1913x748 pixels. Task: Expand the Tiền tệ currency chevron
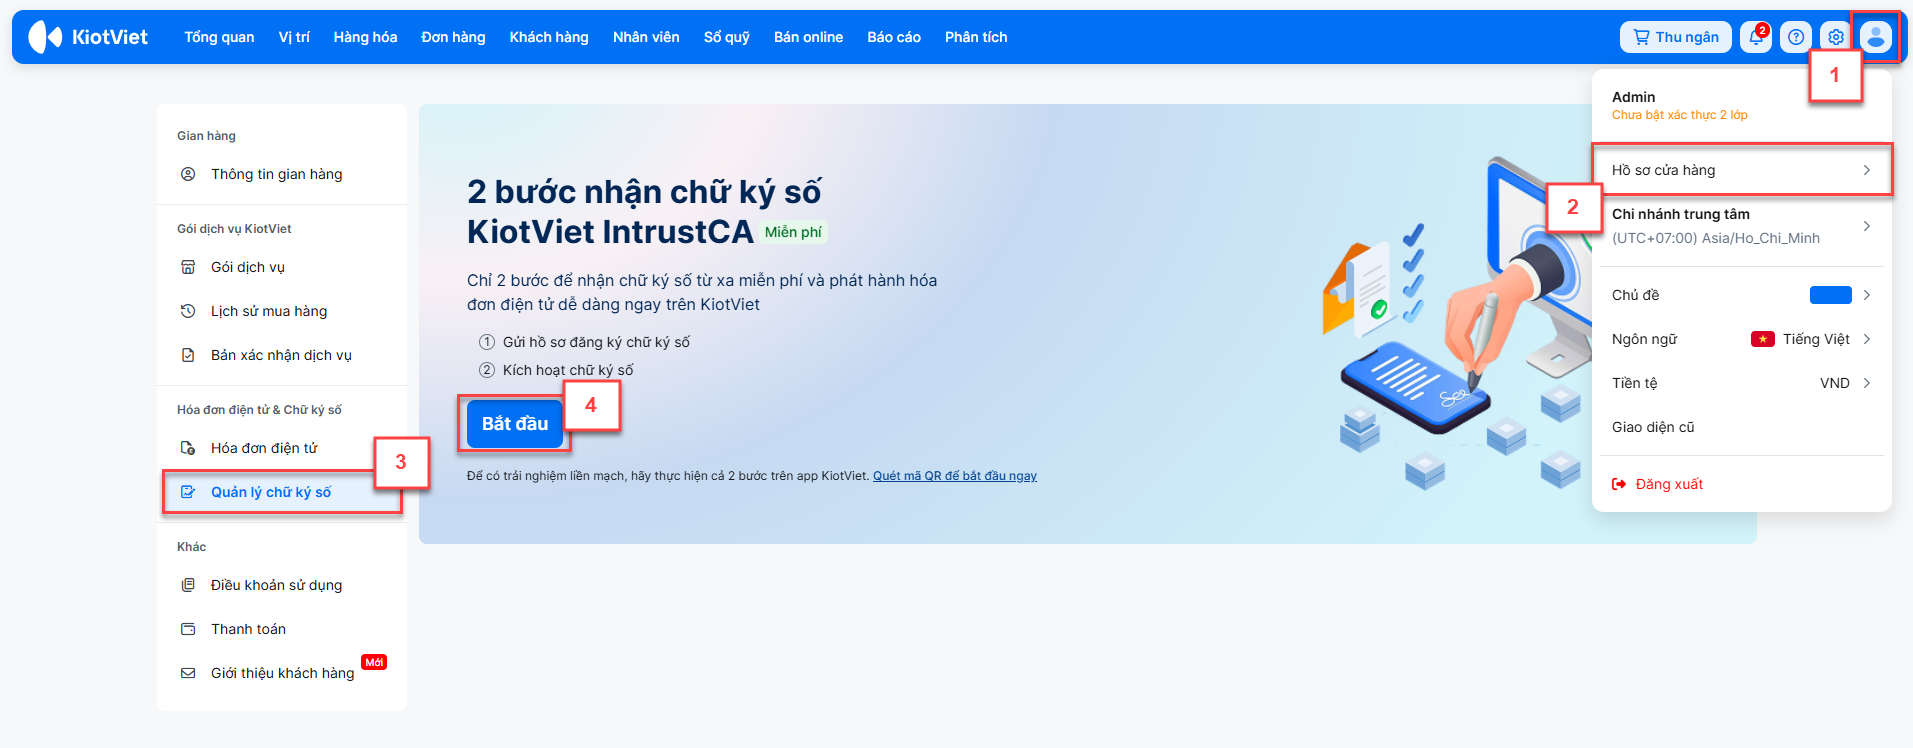[x=1866, y=383]
